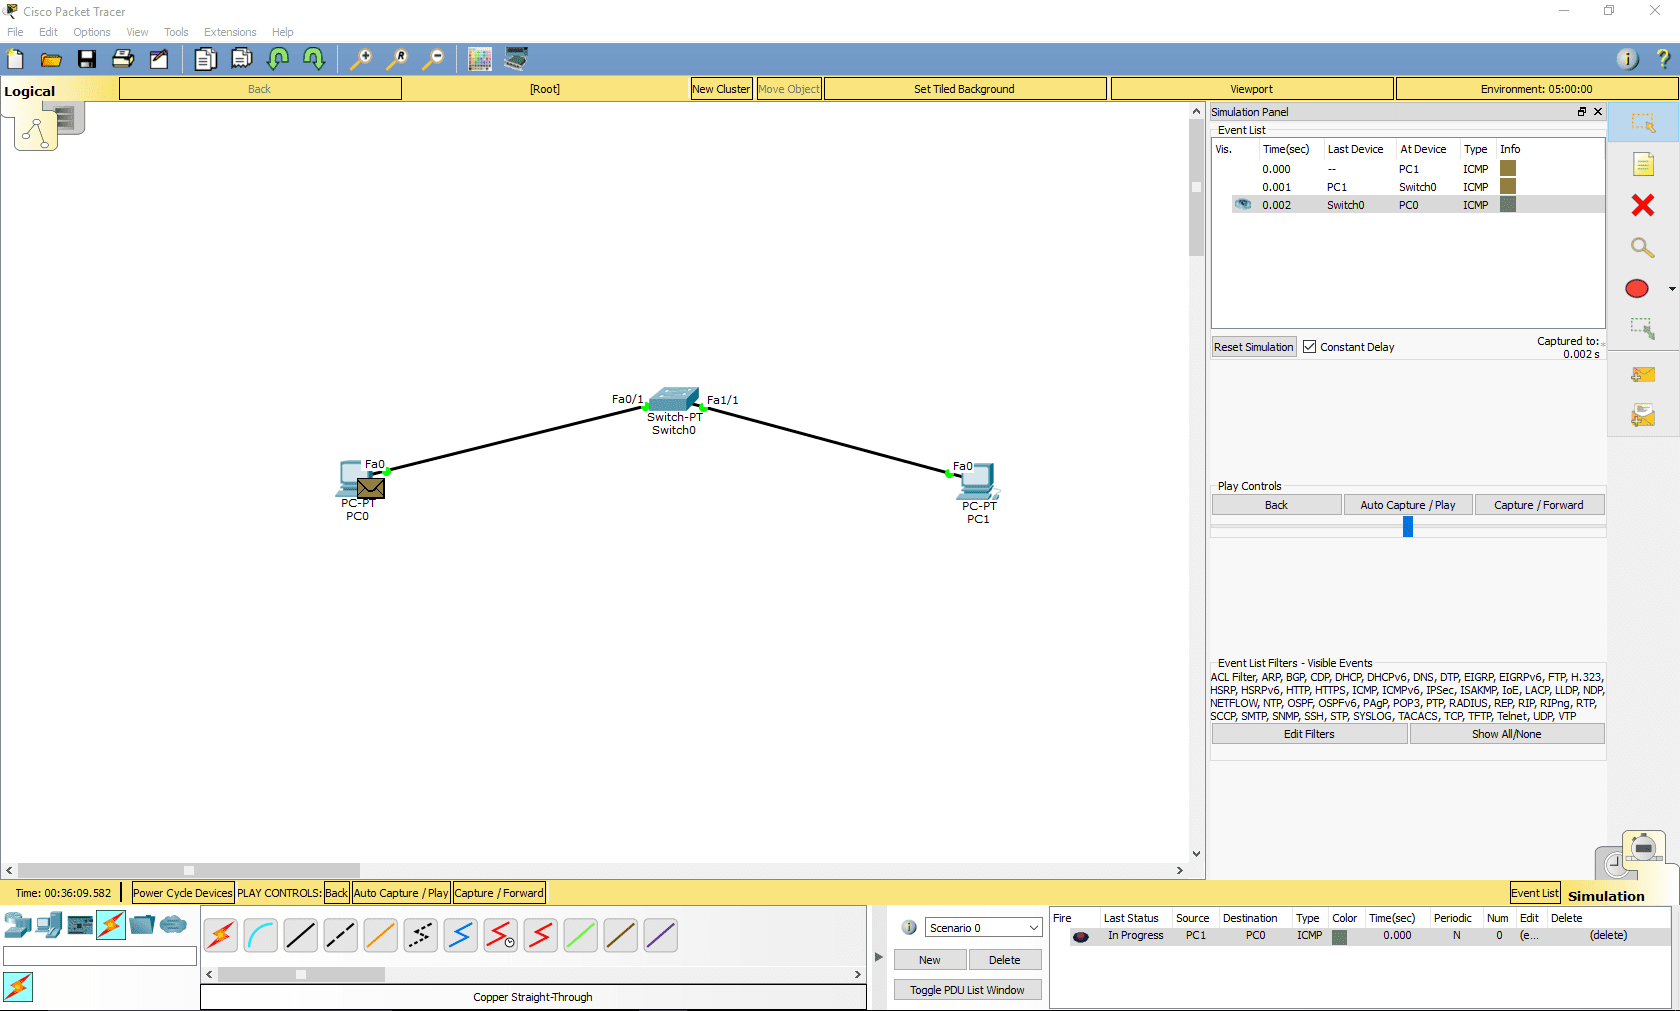Open the Edit menu
Viewport: 1680px width, 1011px height.
(x=48, y=32)
